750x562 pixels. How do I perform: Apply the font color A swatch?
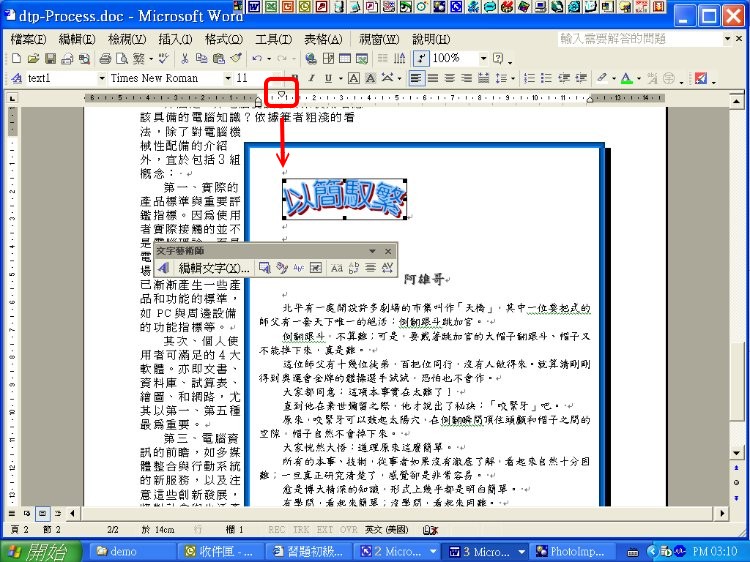(x=627, y=78)
